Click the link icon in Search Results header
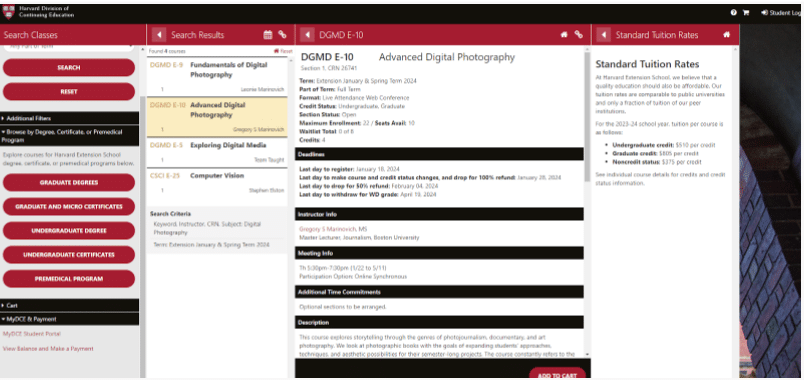 pos(282,35)
